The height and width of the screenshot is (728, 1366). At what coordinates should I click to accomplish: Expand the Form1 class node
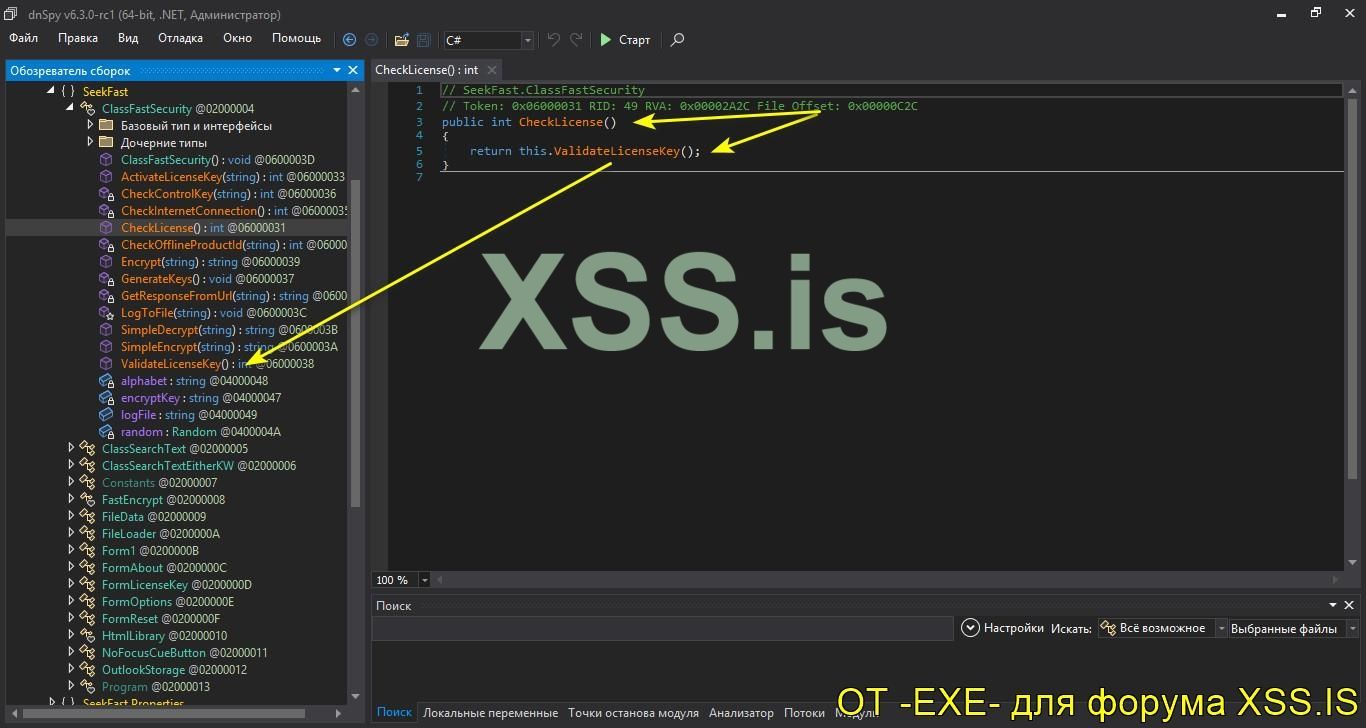pyautogui.click(x=70, y=551)
